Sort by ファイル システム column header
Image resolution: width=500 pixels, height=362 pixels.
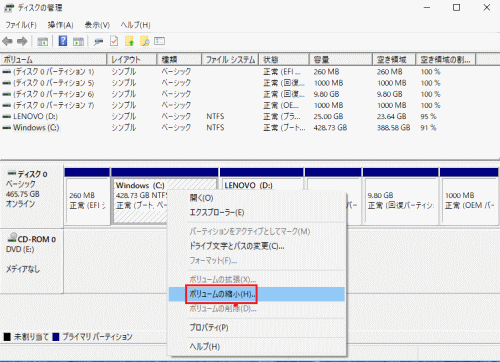coord(230,60)
